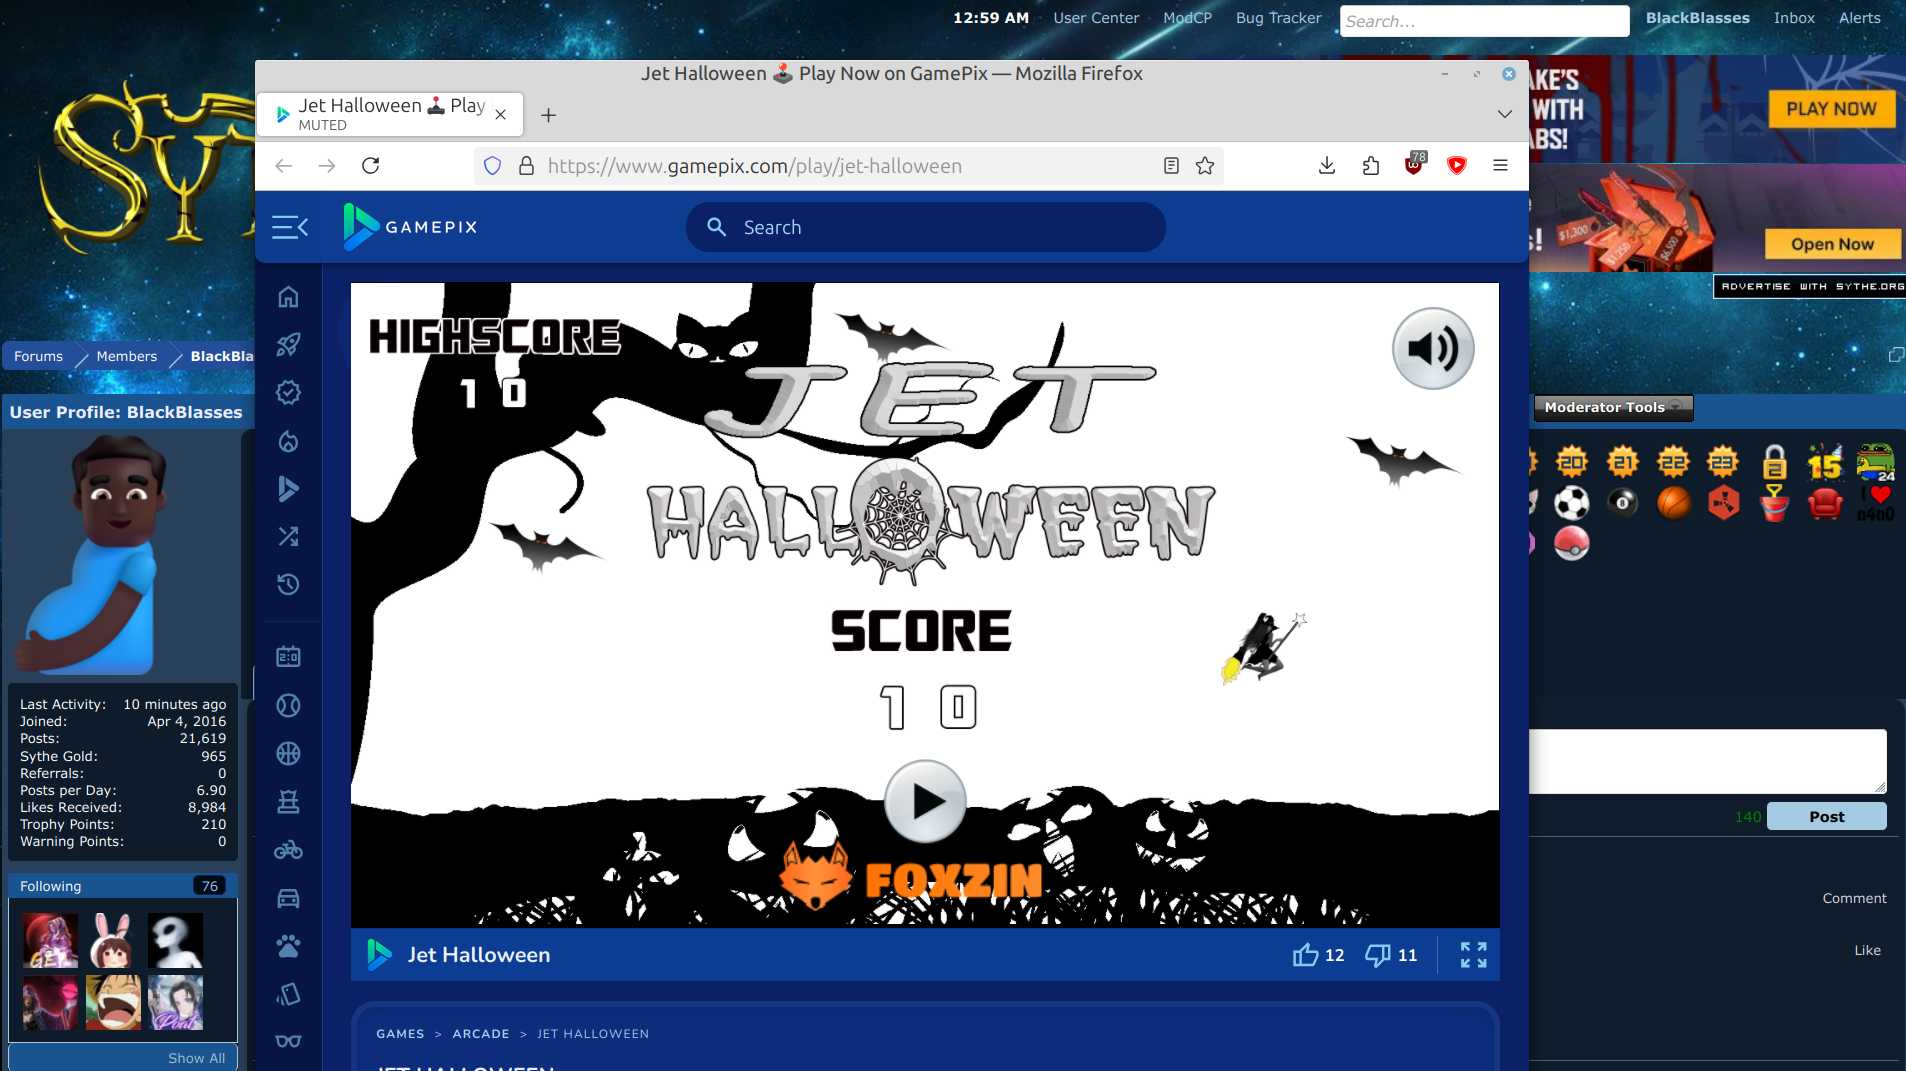The width and height of the screenshot is (1906, 1071).
Task: Open the Inbox menu item
Action: [x=1794, y=18]
